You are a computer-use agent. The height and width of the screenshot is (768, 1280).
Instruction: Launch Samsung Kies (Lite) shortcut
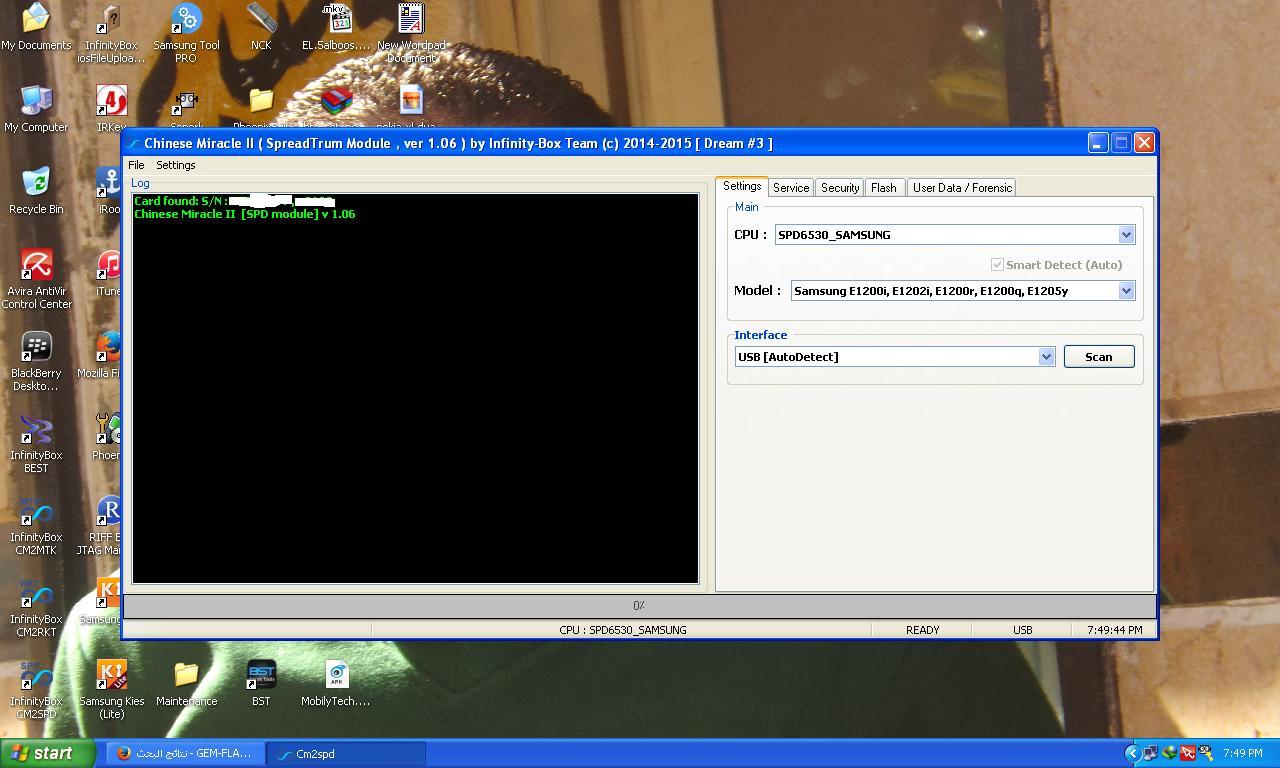point(111,689)
